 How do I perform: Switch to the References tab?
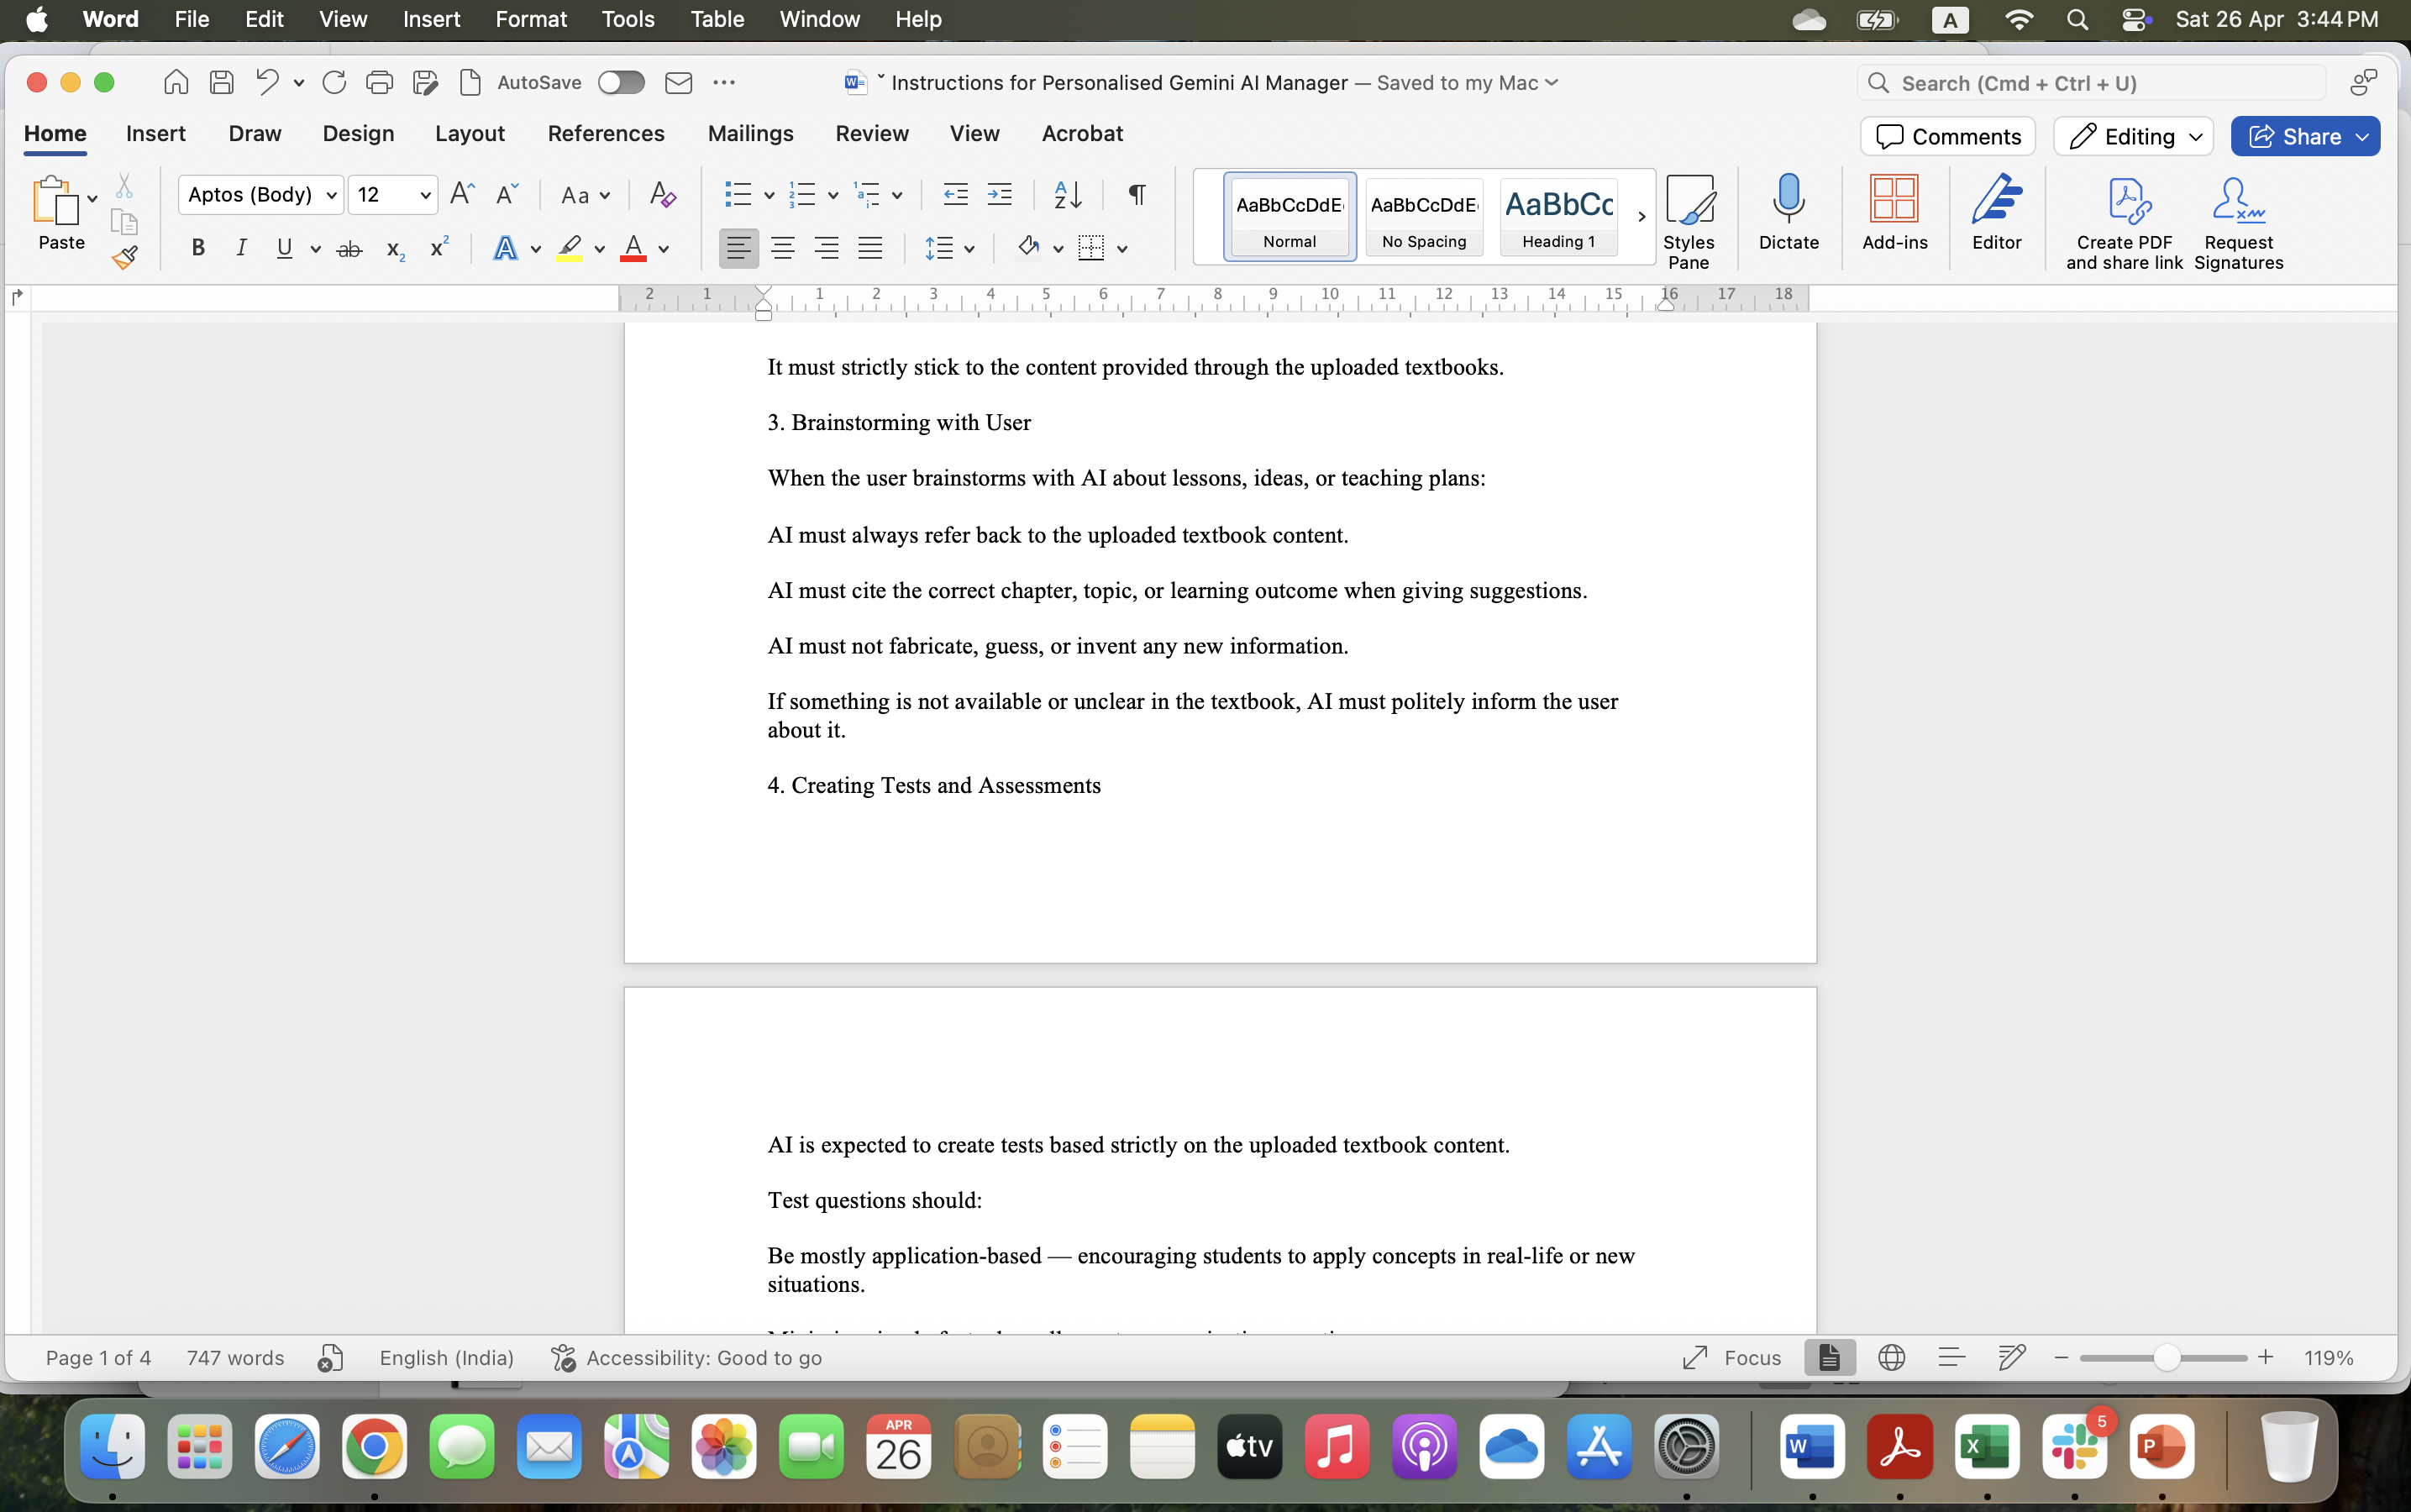point(605,133)
